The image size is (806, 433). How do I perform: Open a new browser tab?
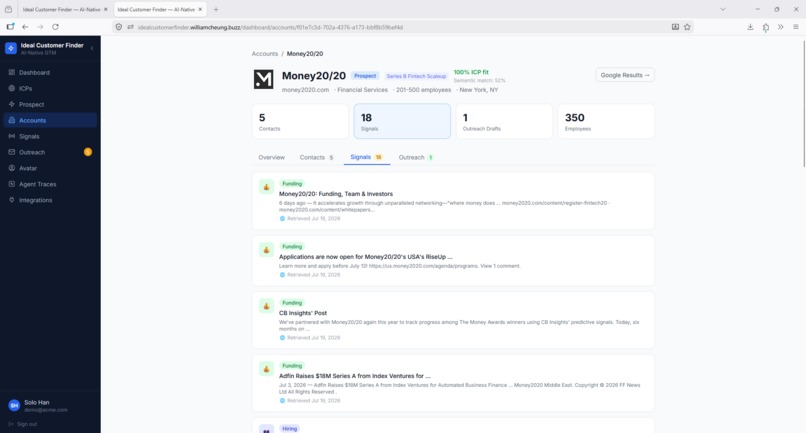[x=216, y=9]
